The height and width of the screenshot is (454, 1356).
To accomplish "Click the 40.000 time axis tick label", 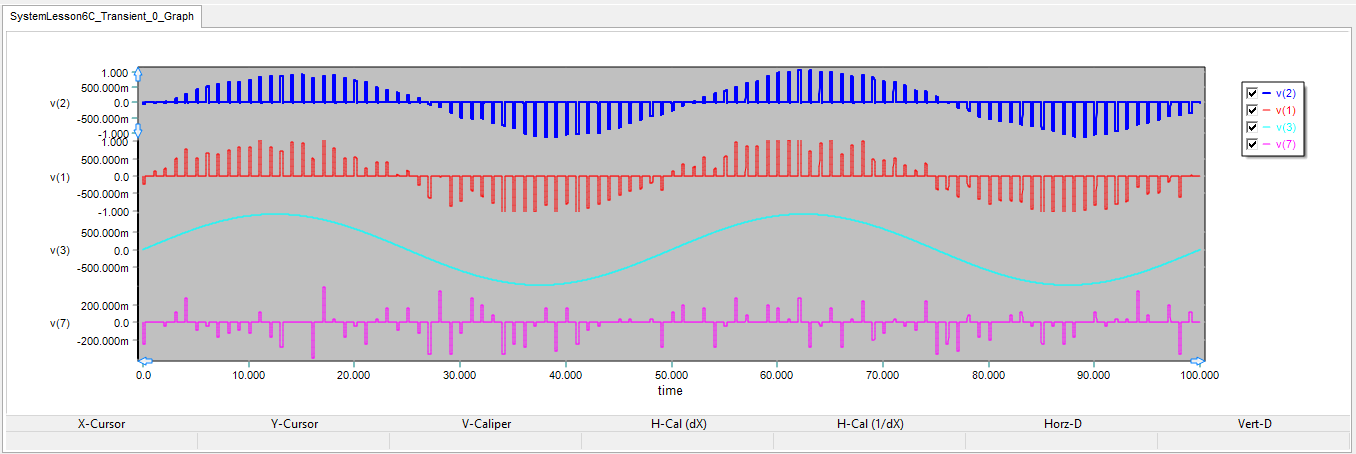I will tap(565, 376).
